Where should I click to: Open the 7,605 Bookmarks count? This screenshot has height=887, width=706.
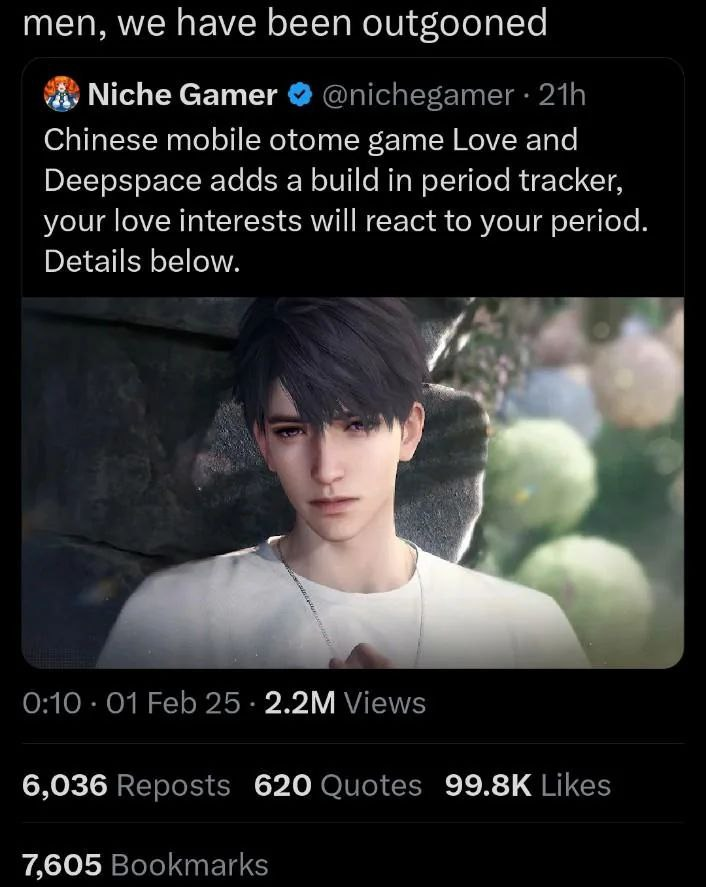tap(145, 865)
